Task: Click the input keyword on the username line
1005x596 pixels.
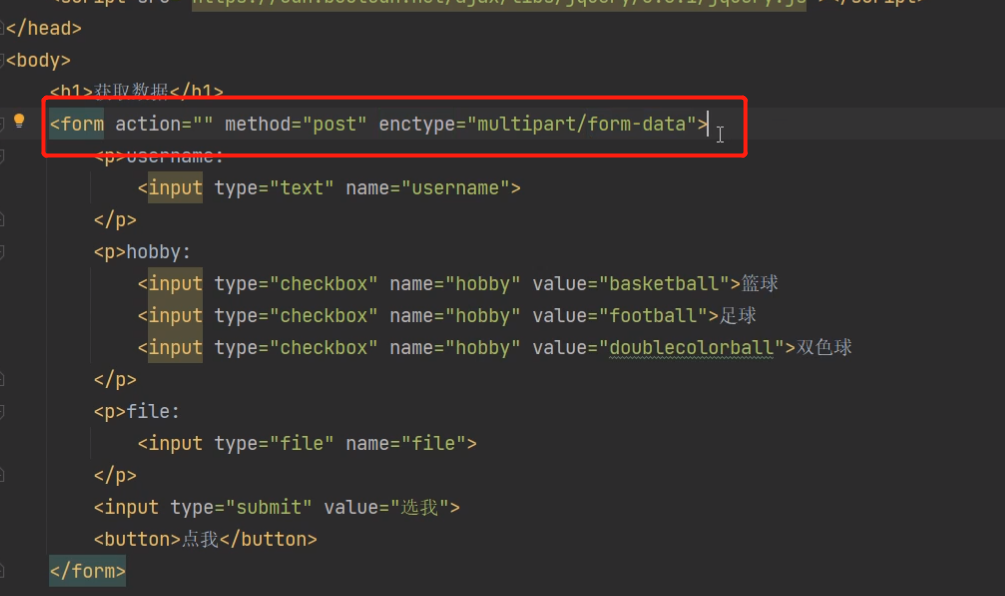Action: point(175,188)
